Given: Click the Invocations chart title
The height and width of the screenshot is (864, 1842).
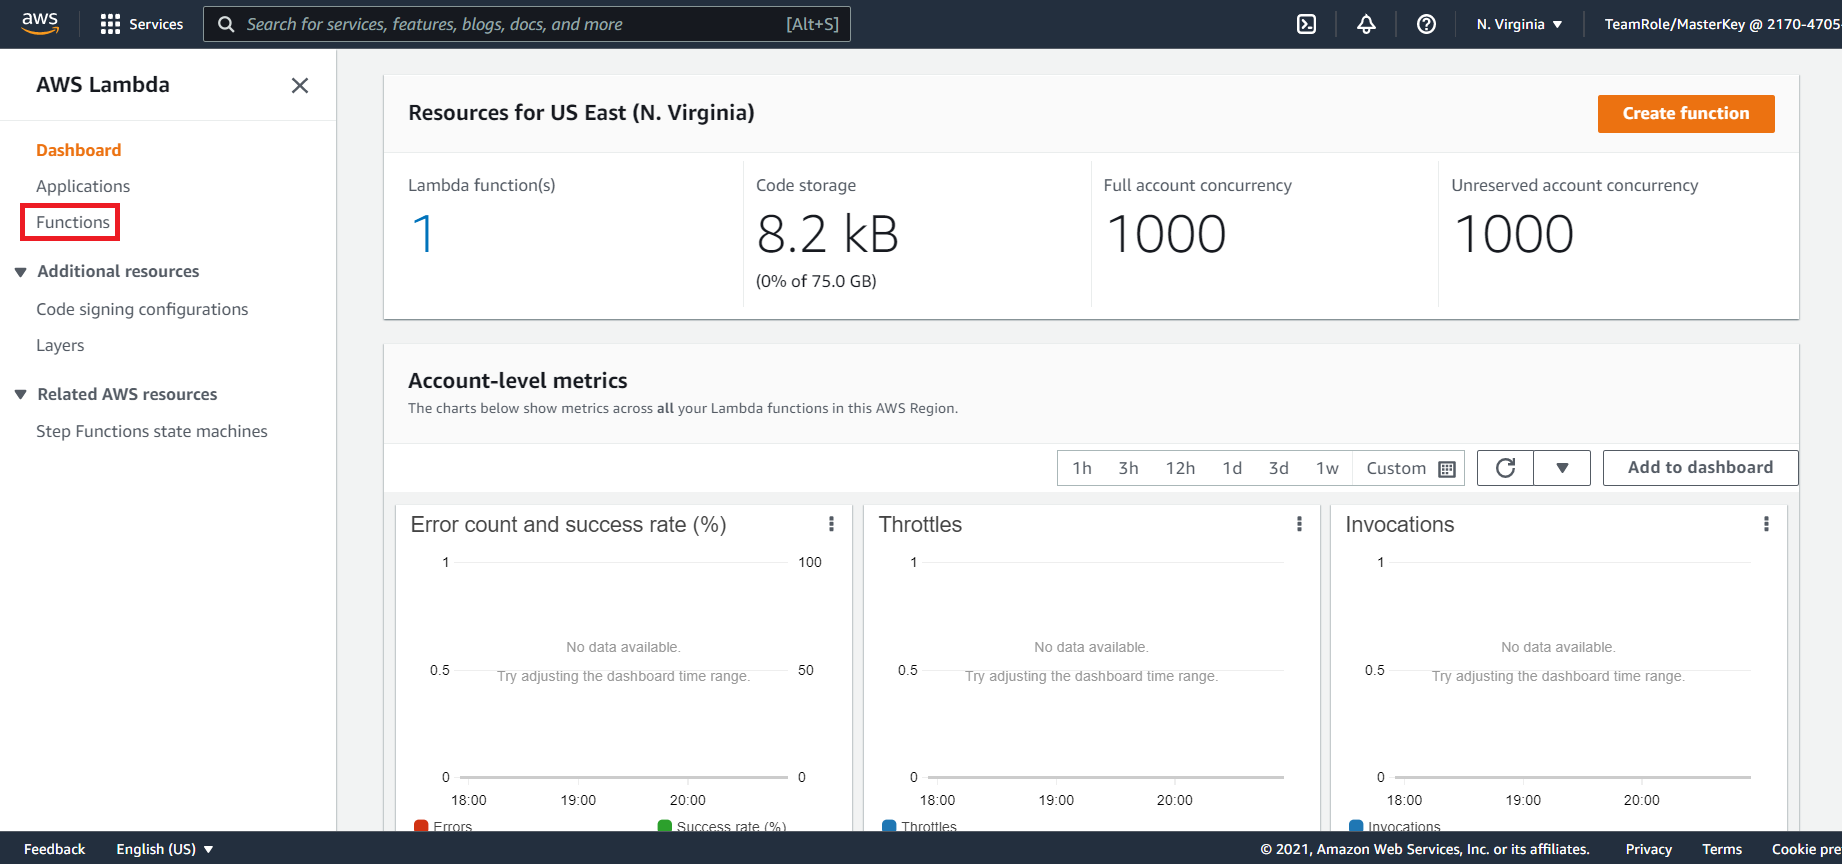Looking at the screenshot, I should point(1400,525).
